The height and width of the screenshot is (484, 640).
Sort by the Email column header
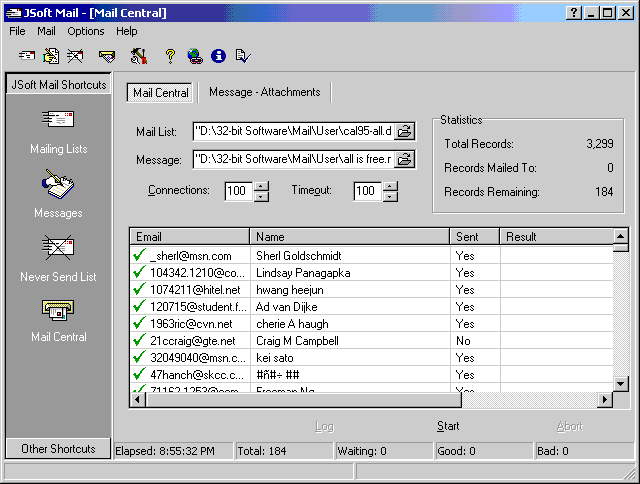point(190,236)
